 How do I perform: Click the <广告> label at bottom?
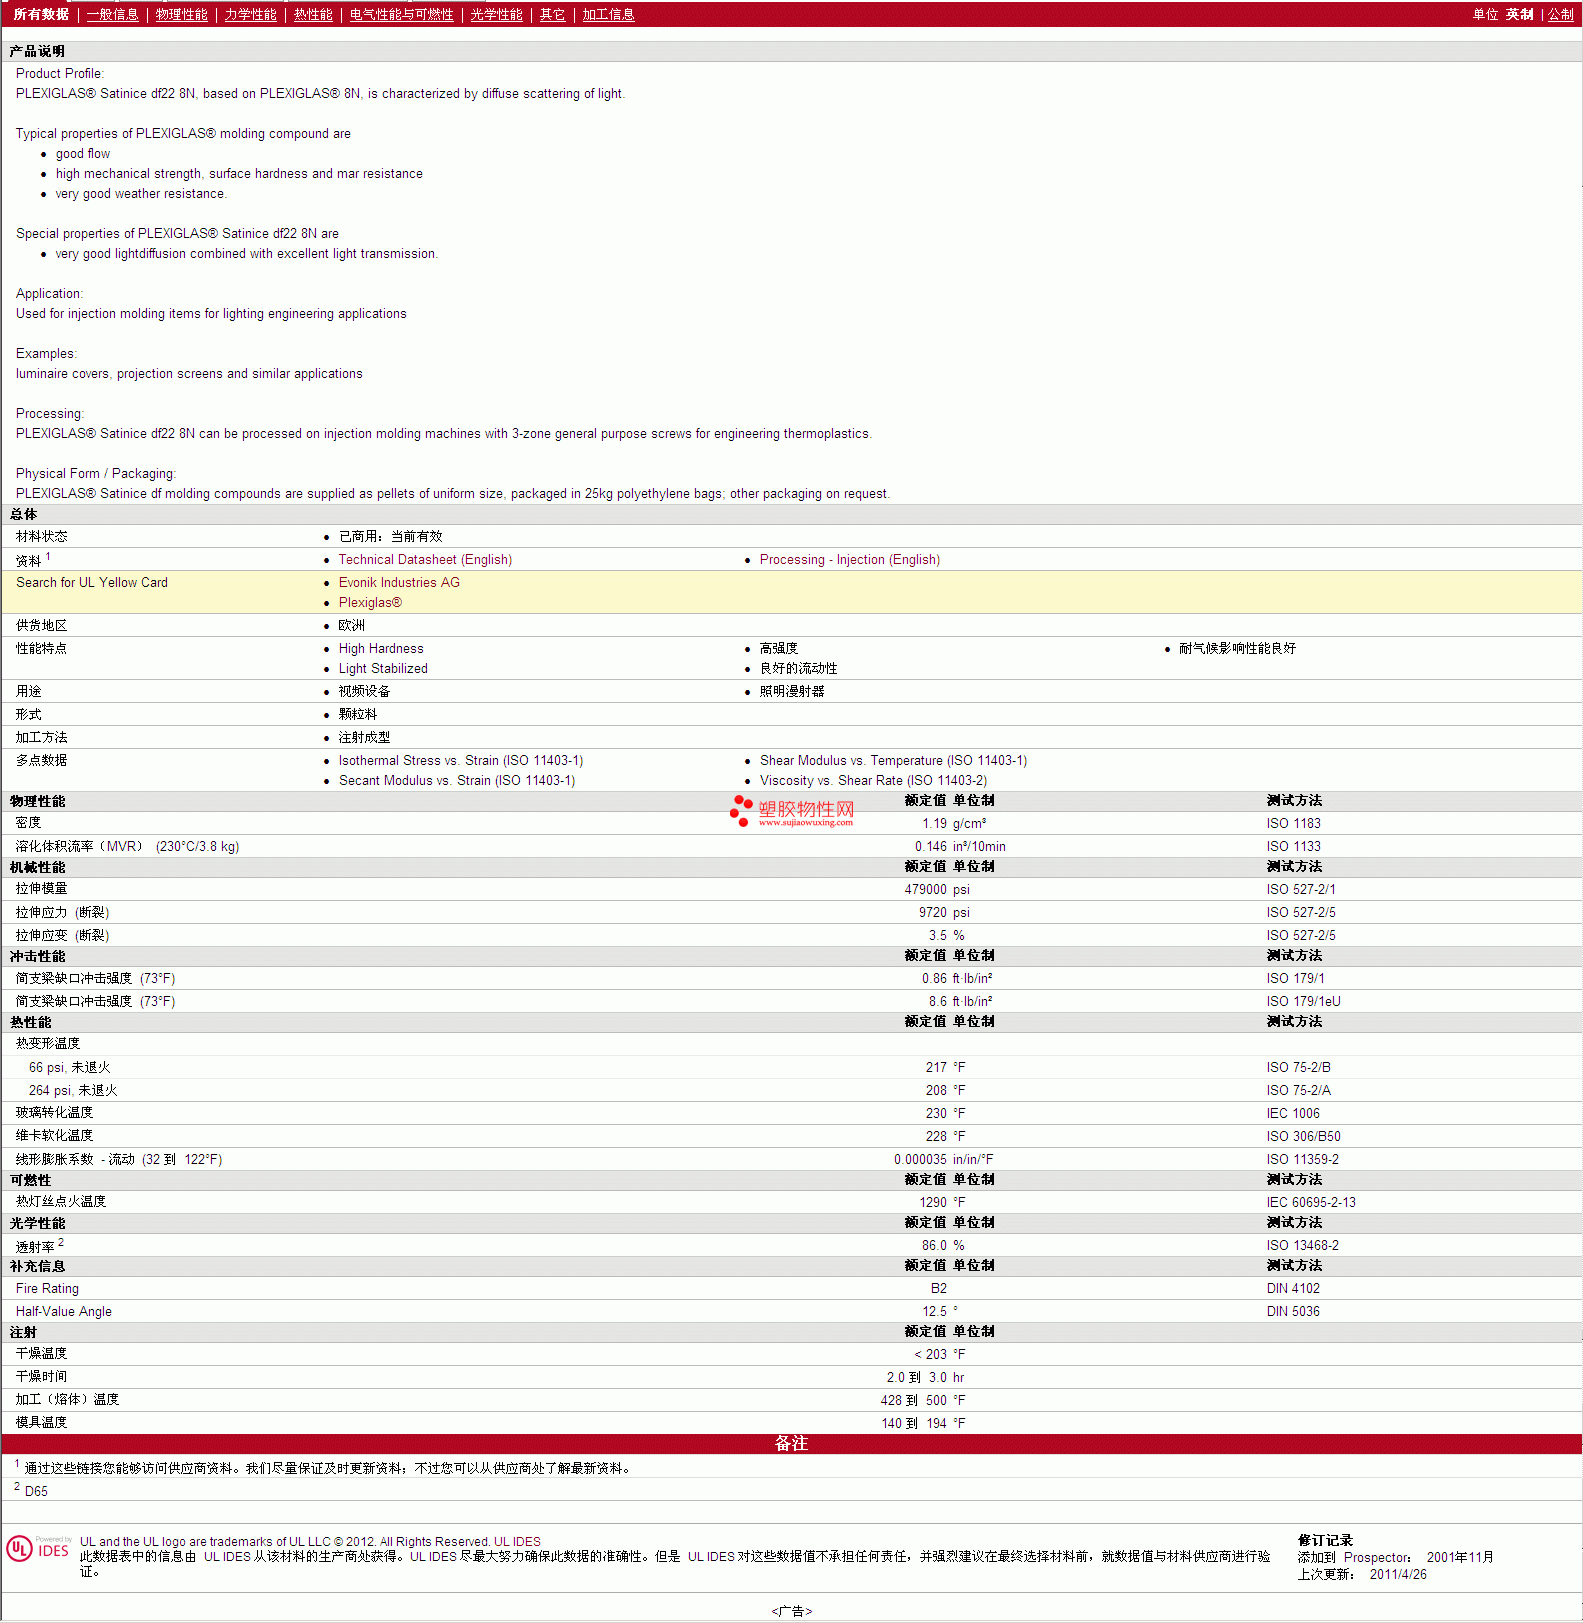click(791, 1611)
